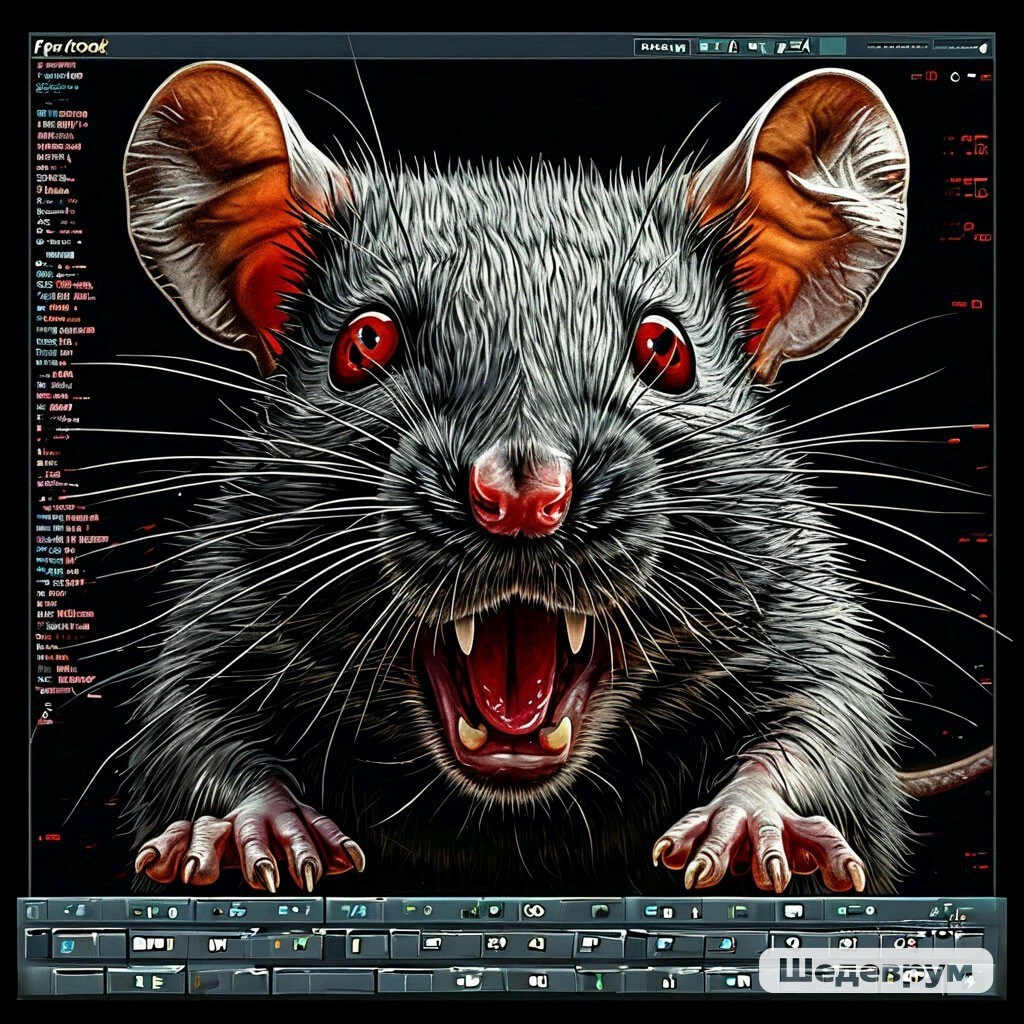The width and height of the screenshot is (1024, 1024).
Task: Click the Шедеврум watermark label
Action: pyautogui.click(x=875, y=971)
